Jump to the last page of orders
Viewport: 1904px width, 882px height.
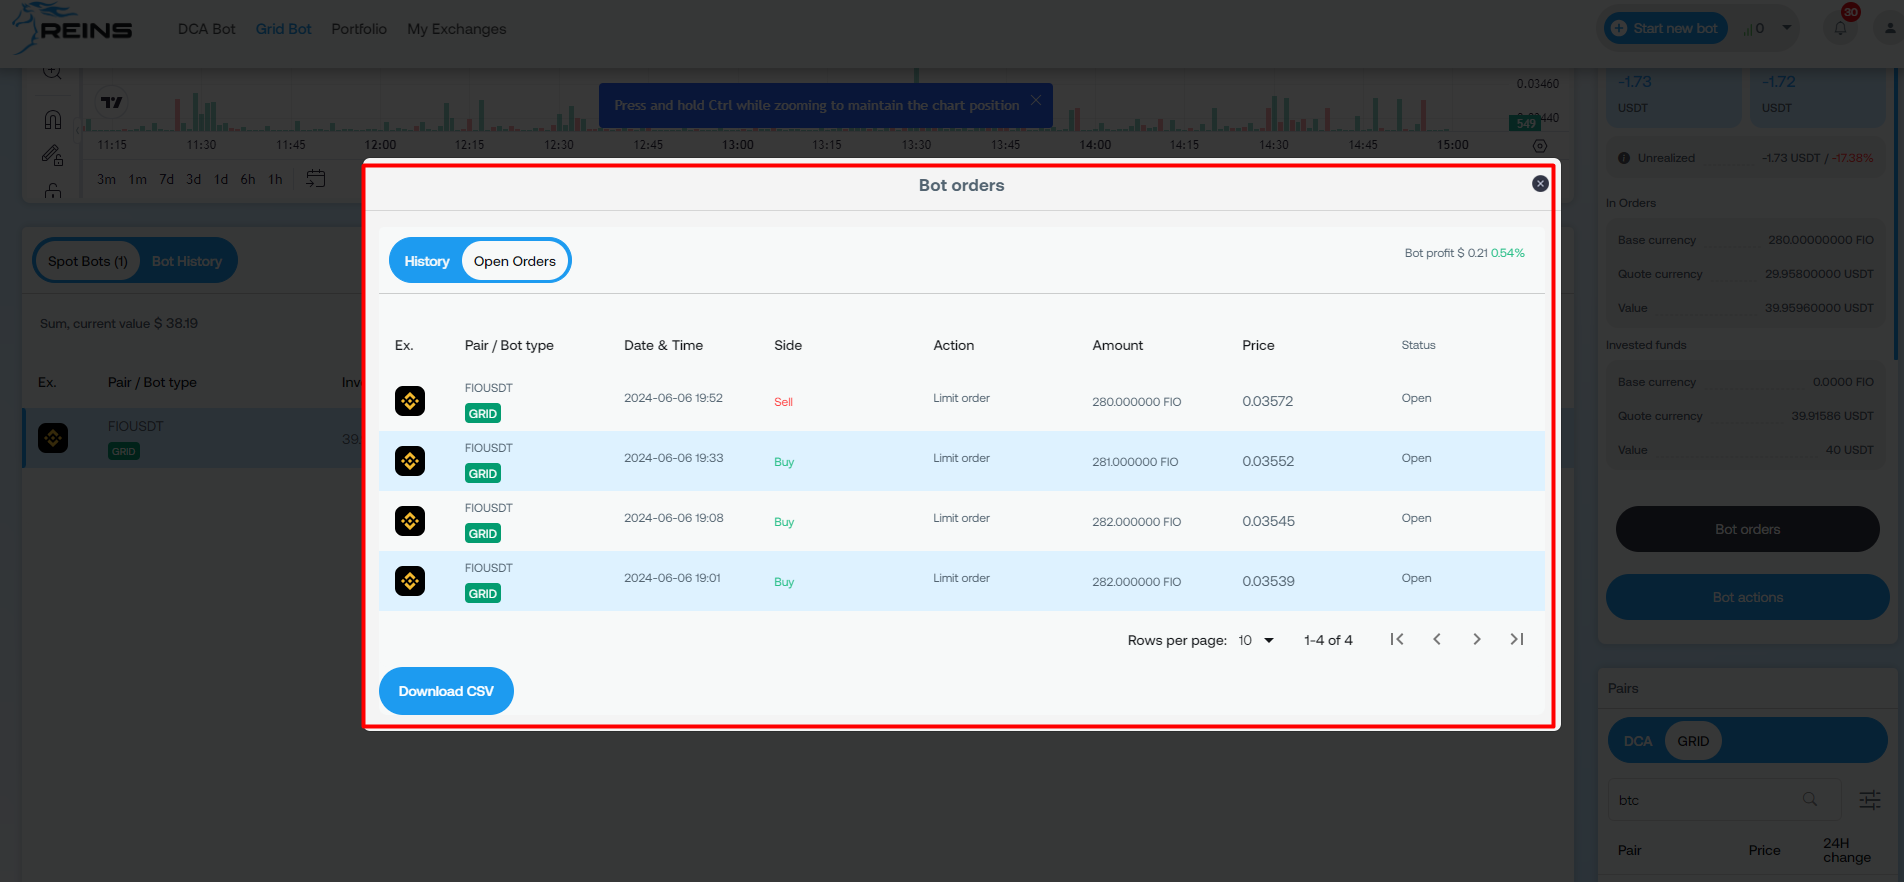[1516, 640]
